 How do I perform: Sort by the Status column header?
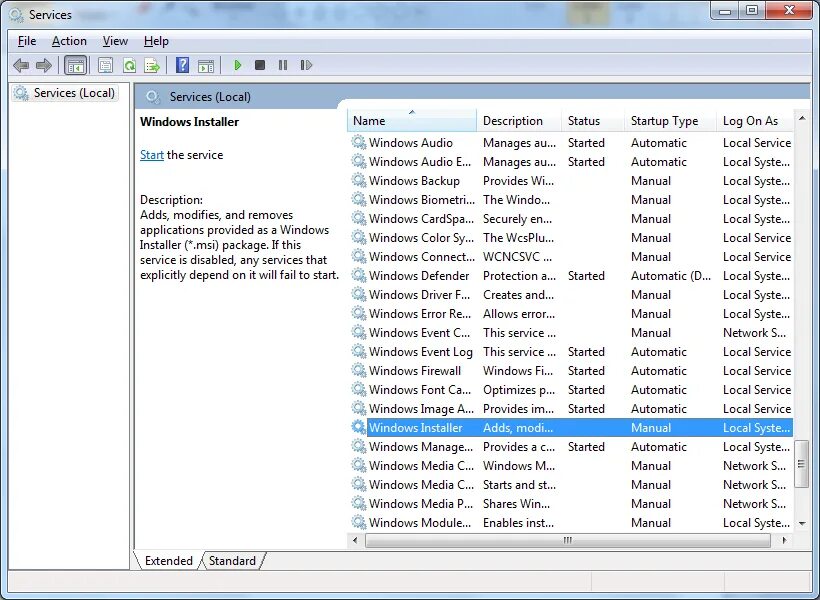tap(593, 121)
